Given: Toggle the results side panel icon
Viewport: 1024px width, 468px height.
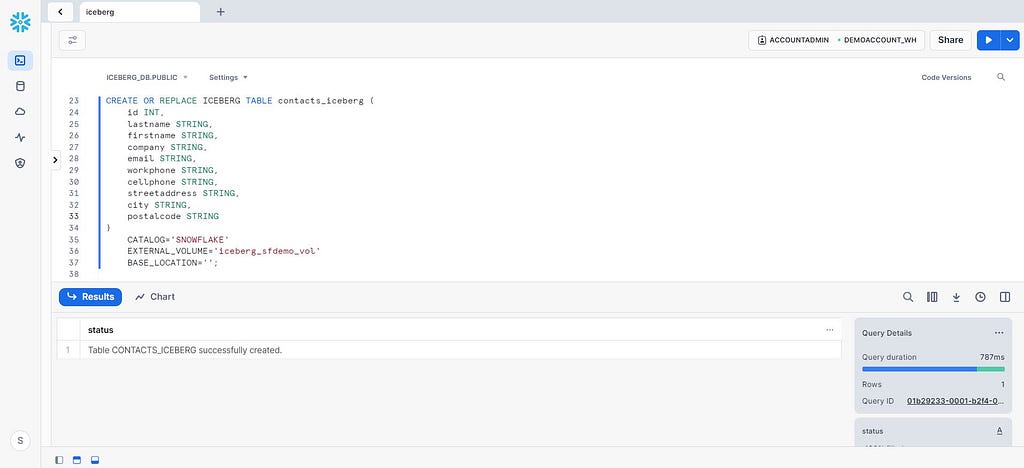Looking at the screenshot, I should tap(1004, 297).
